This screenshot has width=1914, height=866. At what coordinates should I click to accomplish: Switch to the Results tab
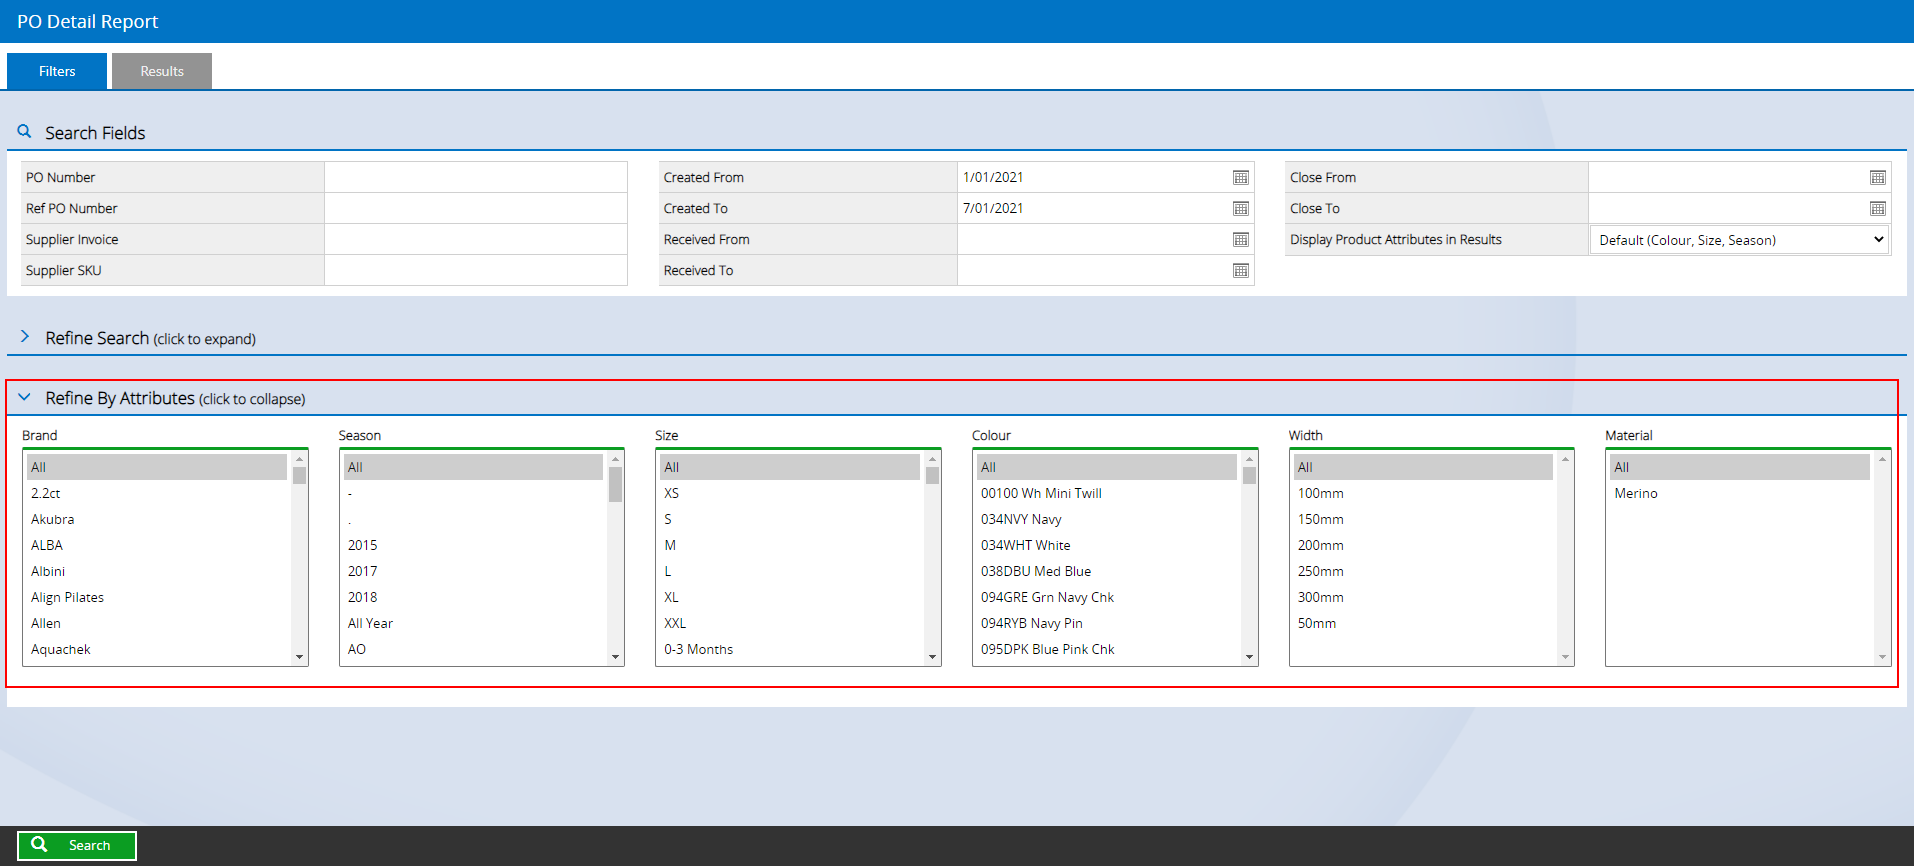point(162,71)
